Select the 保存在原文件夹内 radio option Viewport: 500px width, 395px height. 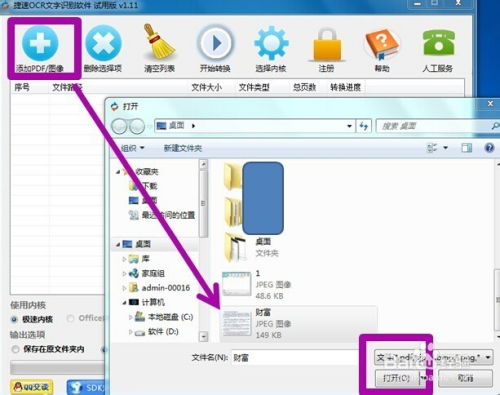15,349
